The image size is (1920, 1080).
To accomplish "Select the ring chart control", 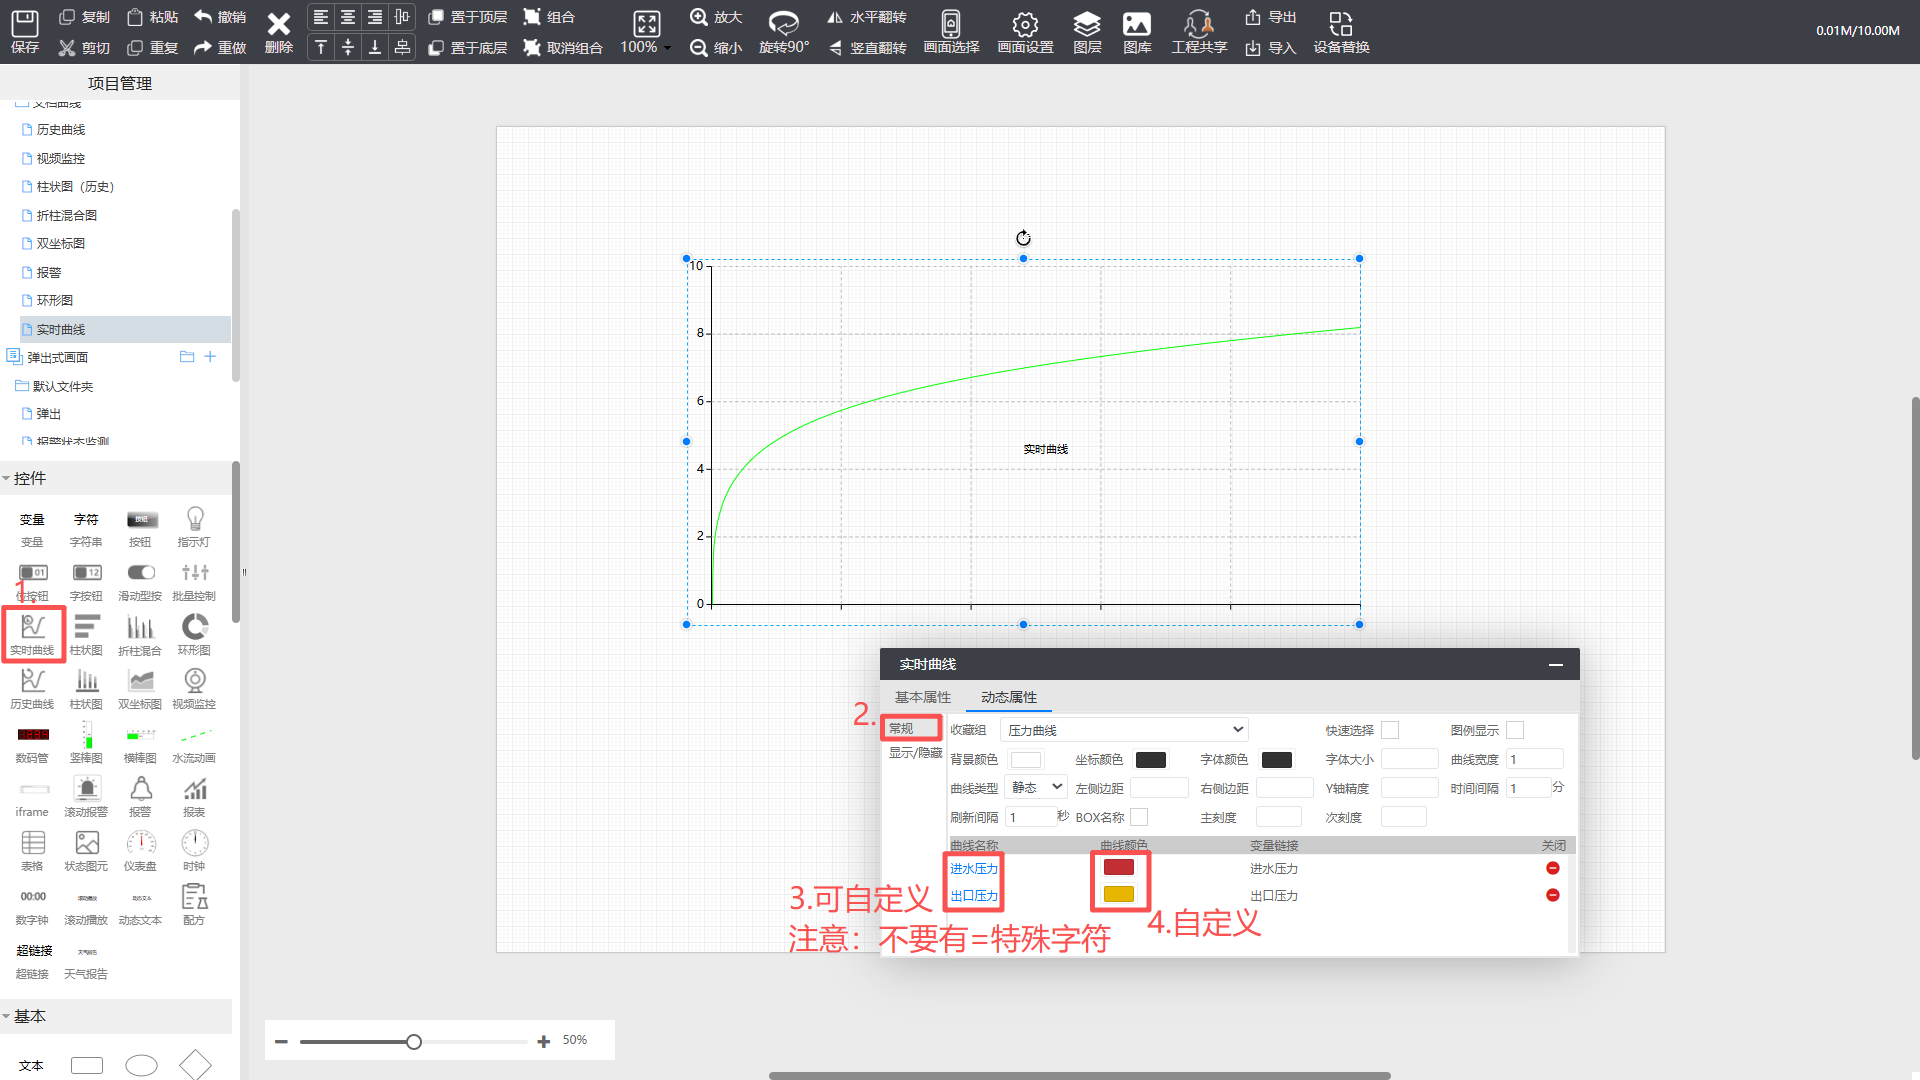I will [x=194, y=634].
